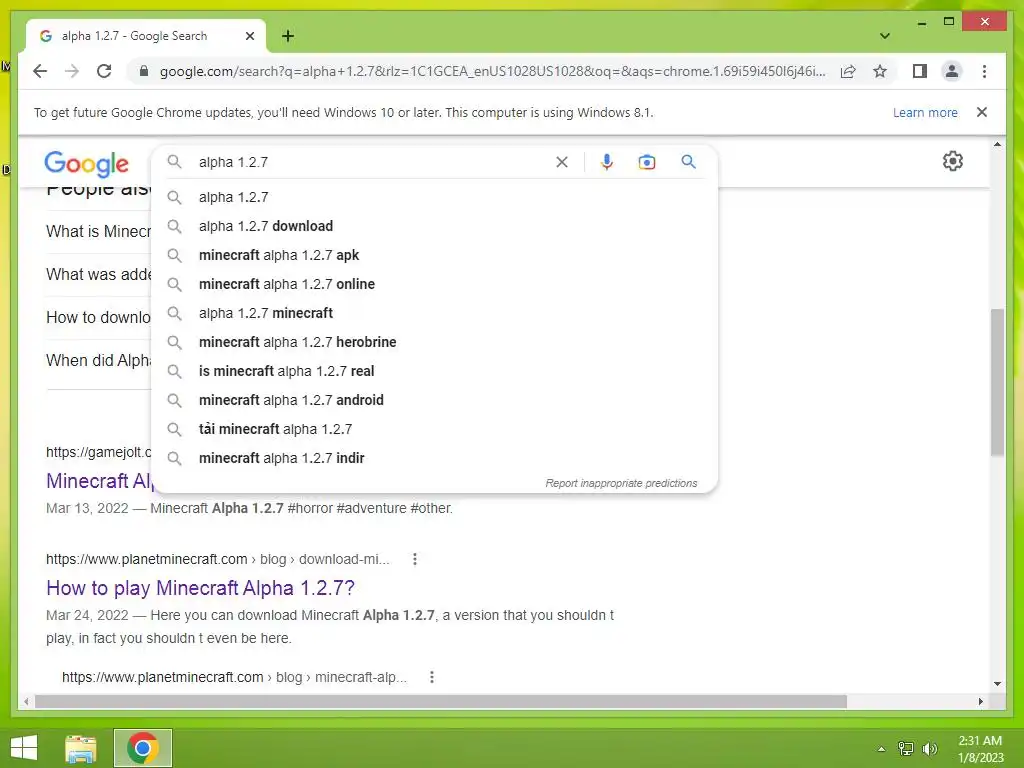Click the address bar URL
This screenshot has height=768, width=1024.
tap(492, 71)
